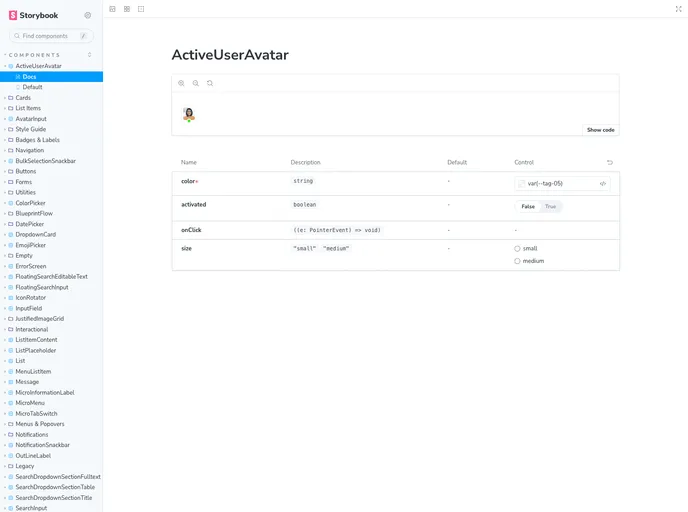Click the grid icon in the top toolbar
The width and height of the screenshot is (688, 512).
[127, 8]
